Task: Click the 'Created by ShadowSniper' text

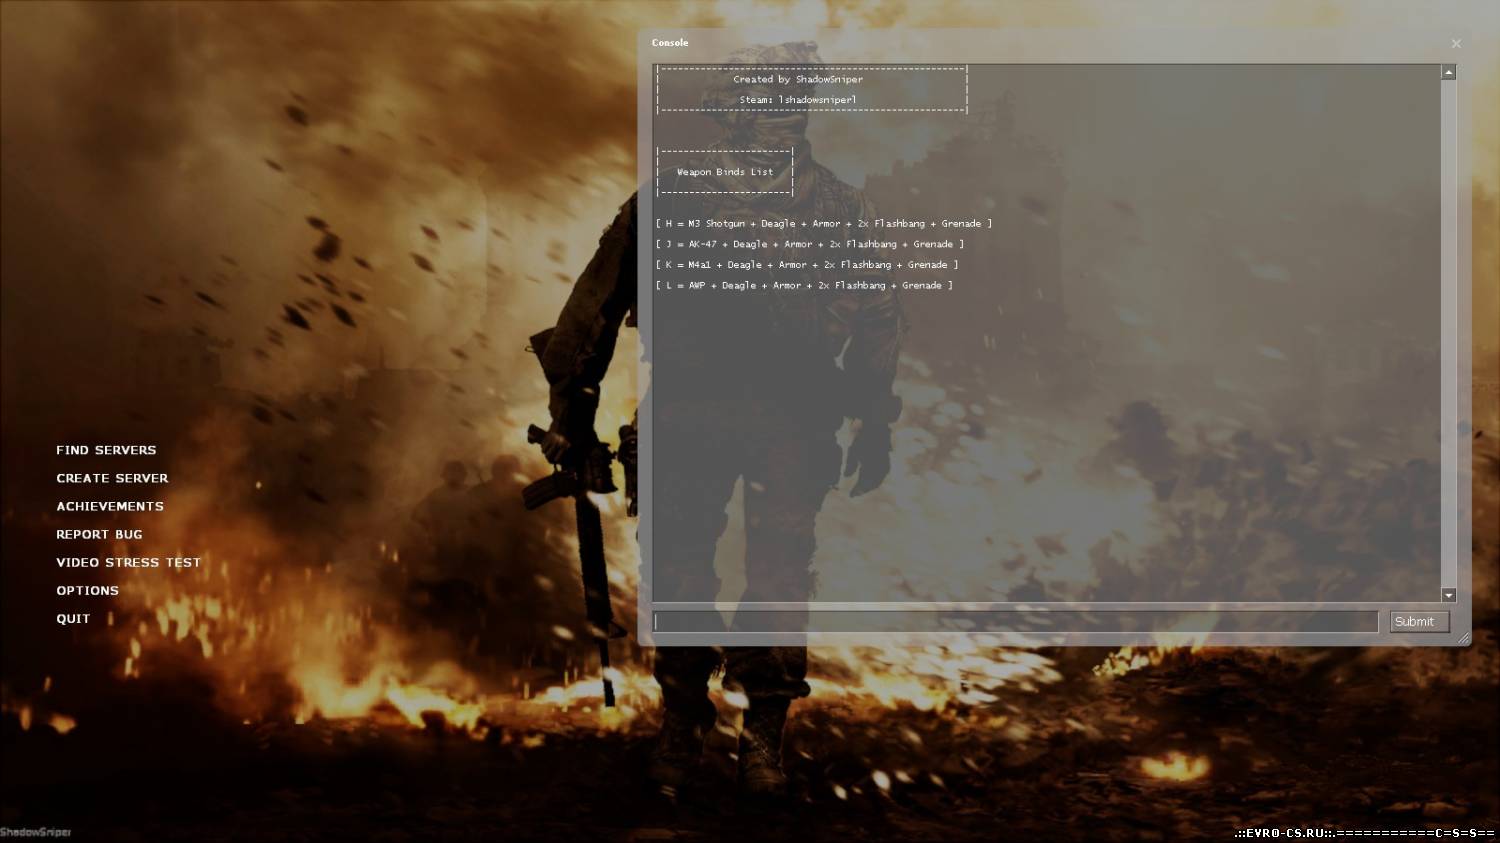Action: click(798, 79)
